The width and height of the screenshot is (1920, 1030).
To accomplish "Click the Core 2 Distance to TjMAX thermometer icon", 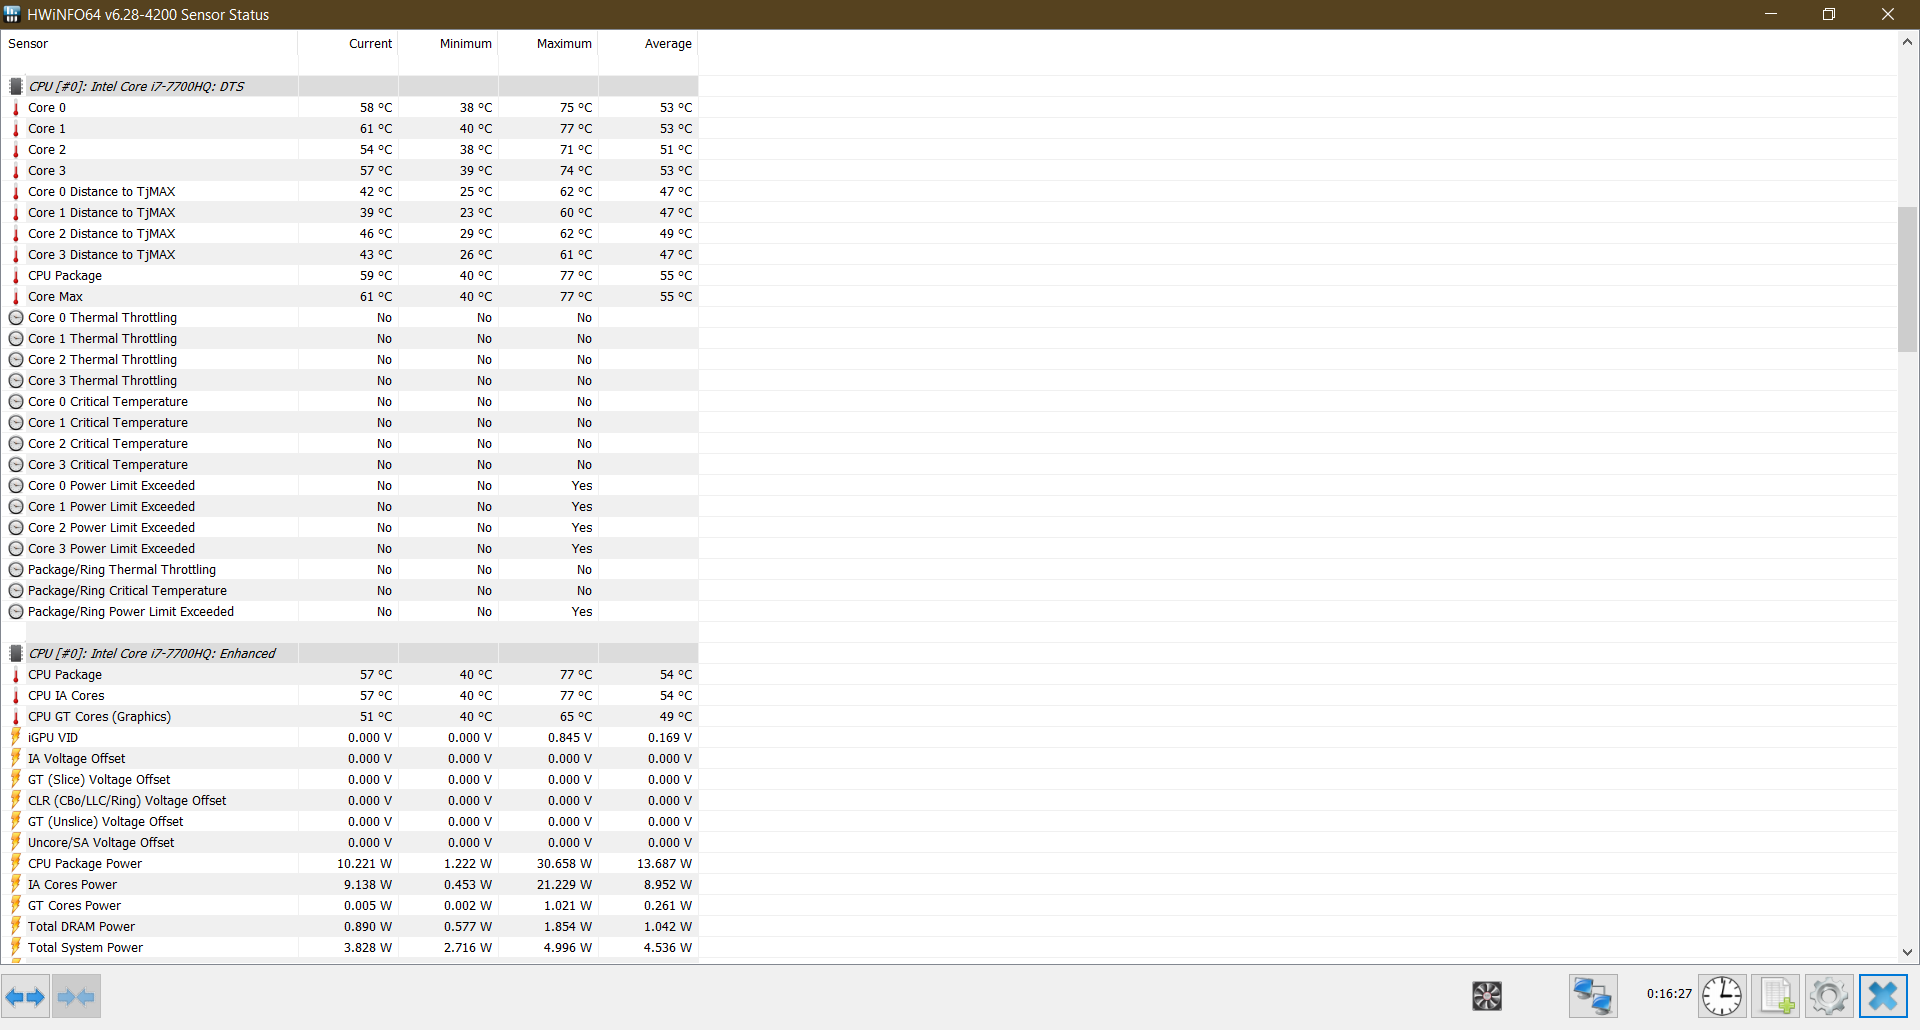I will 16,234.
